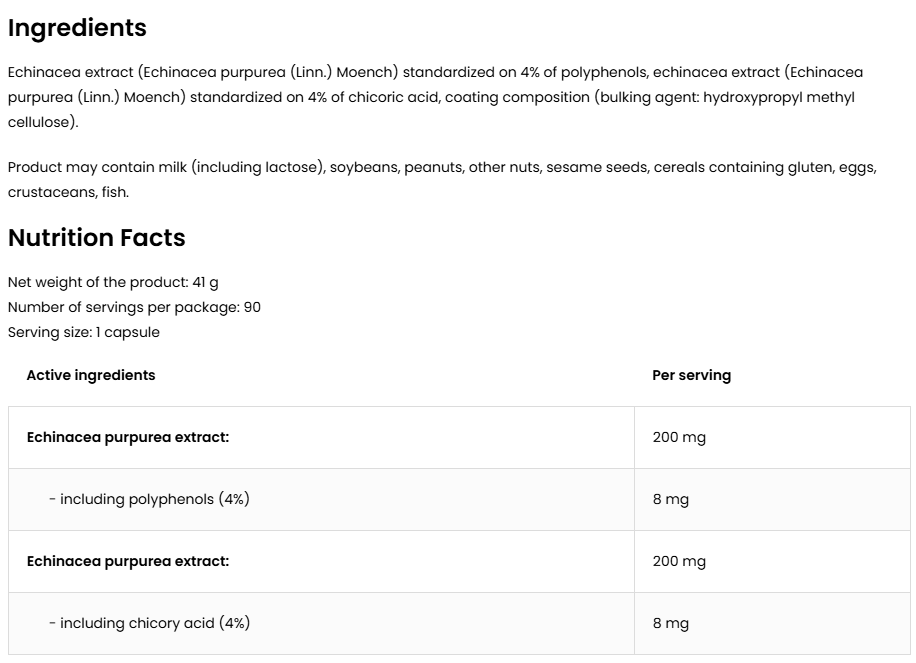Select the net weight 41 g line
916x663 pixels.
(x=113, y=283)
